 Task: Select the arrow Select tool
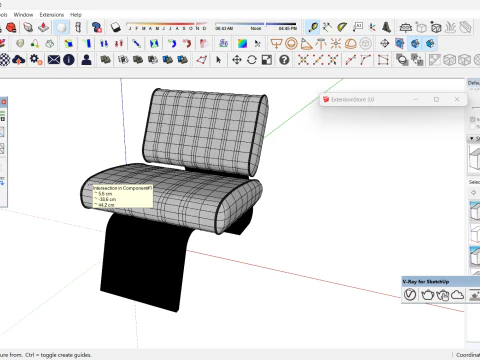(219, 60)
